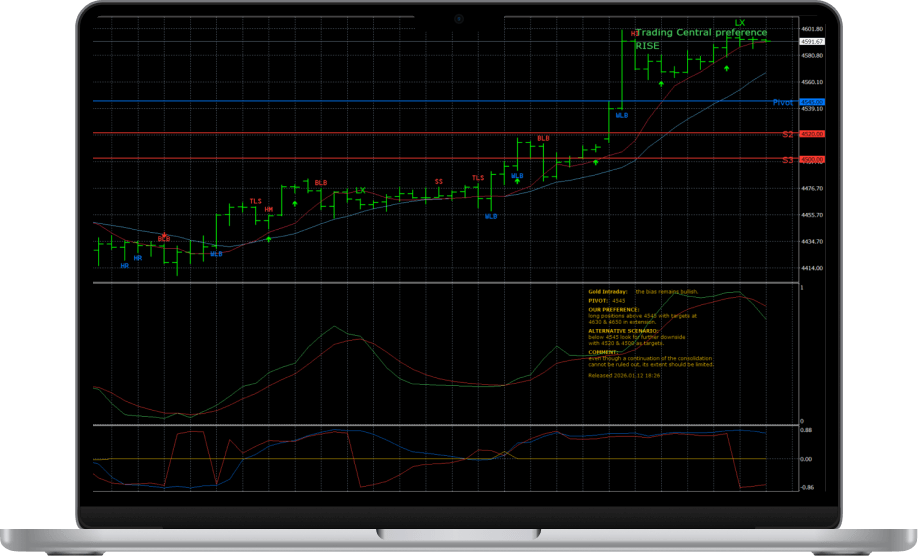
Task: Click the red HM candlestick marker
Action: pyautogui.click(x=269, y=210)
